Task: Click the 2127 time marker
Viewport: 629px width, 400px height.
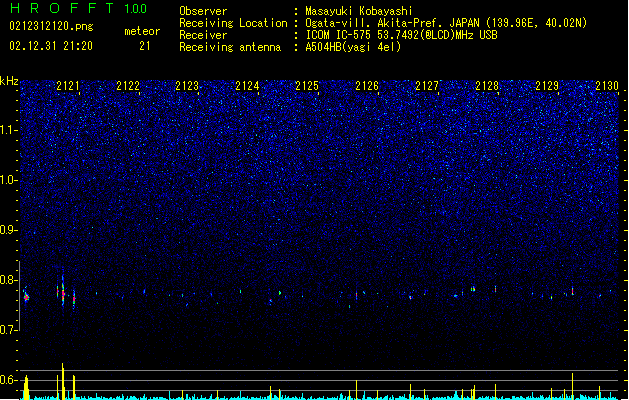Action: (427, 86)
